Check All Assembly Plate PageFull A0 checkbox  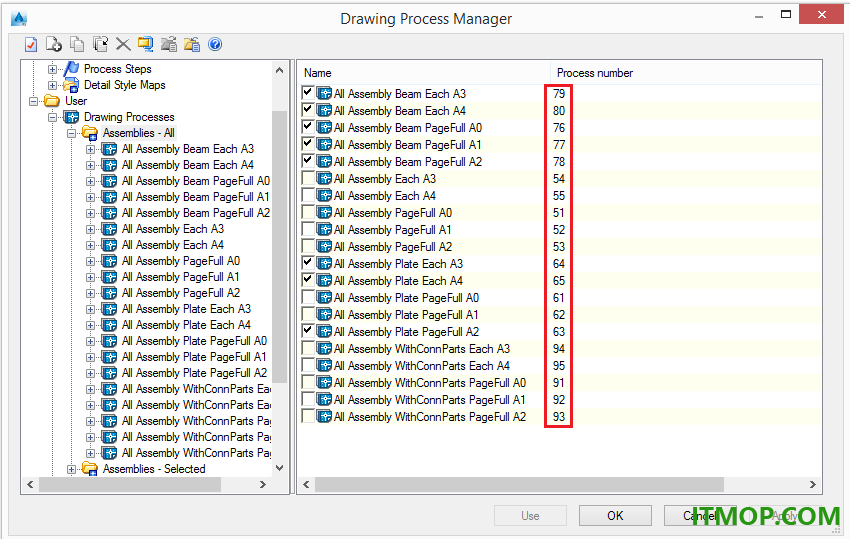pos(308,297)
